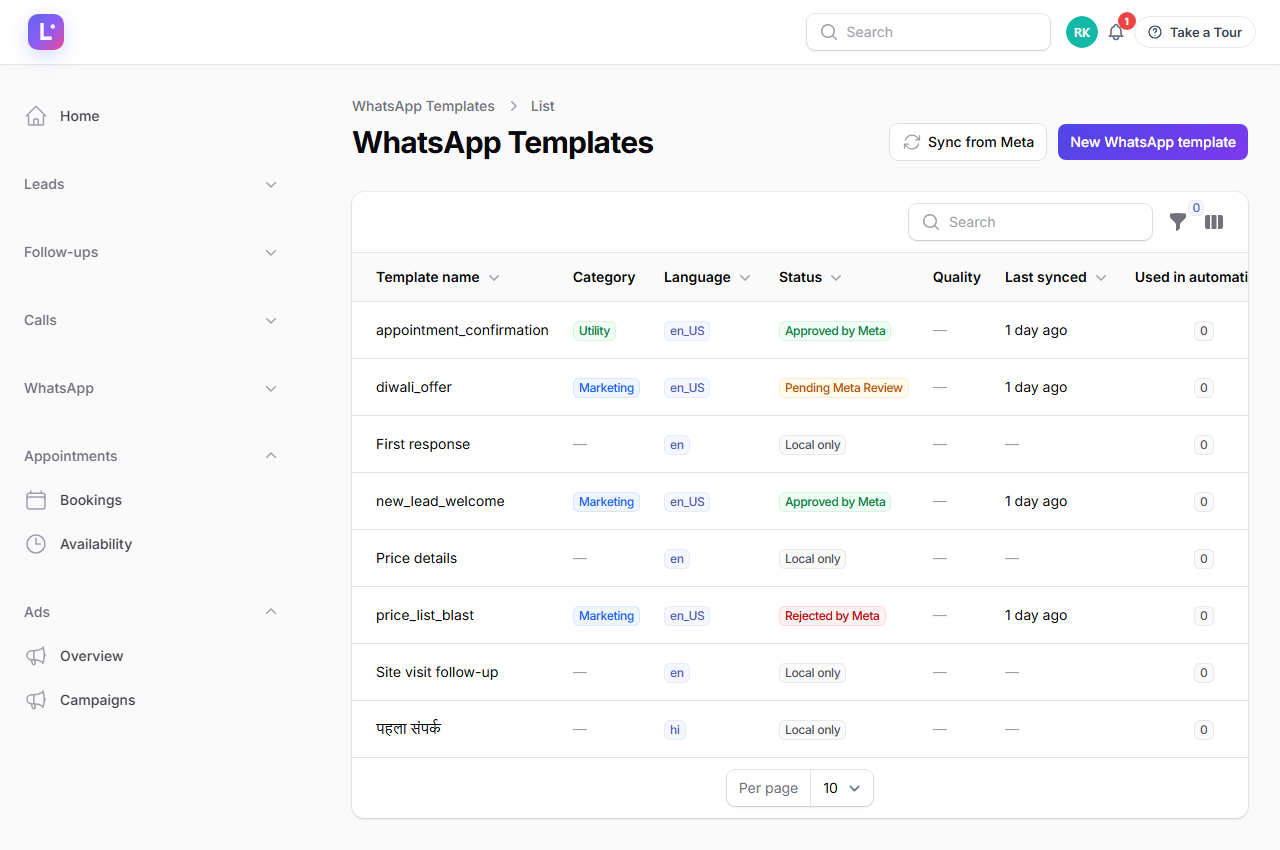Click the filter count badge 0
1280x850 pixels.
(x=1196, y=208)
